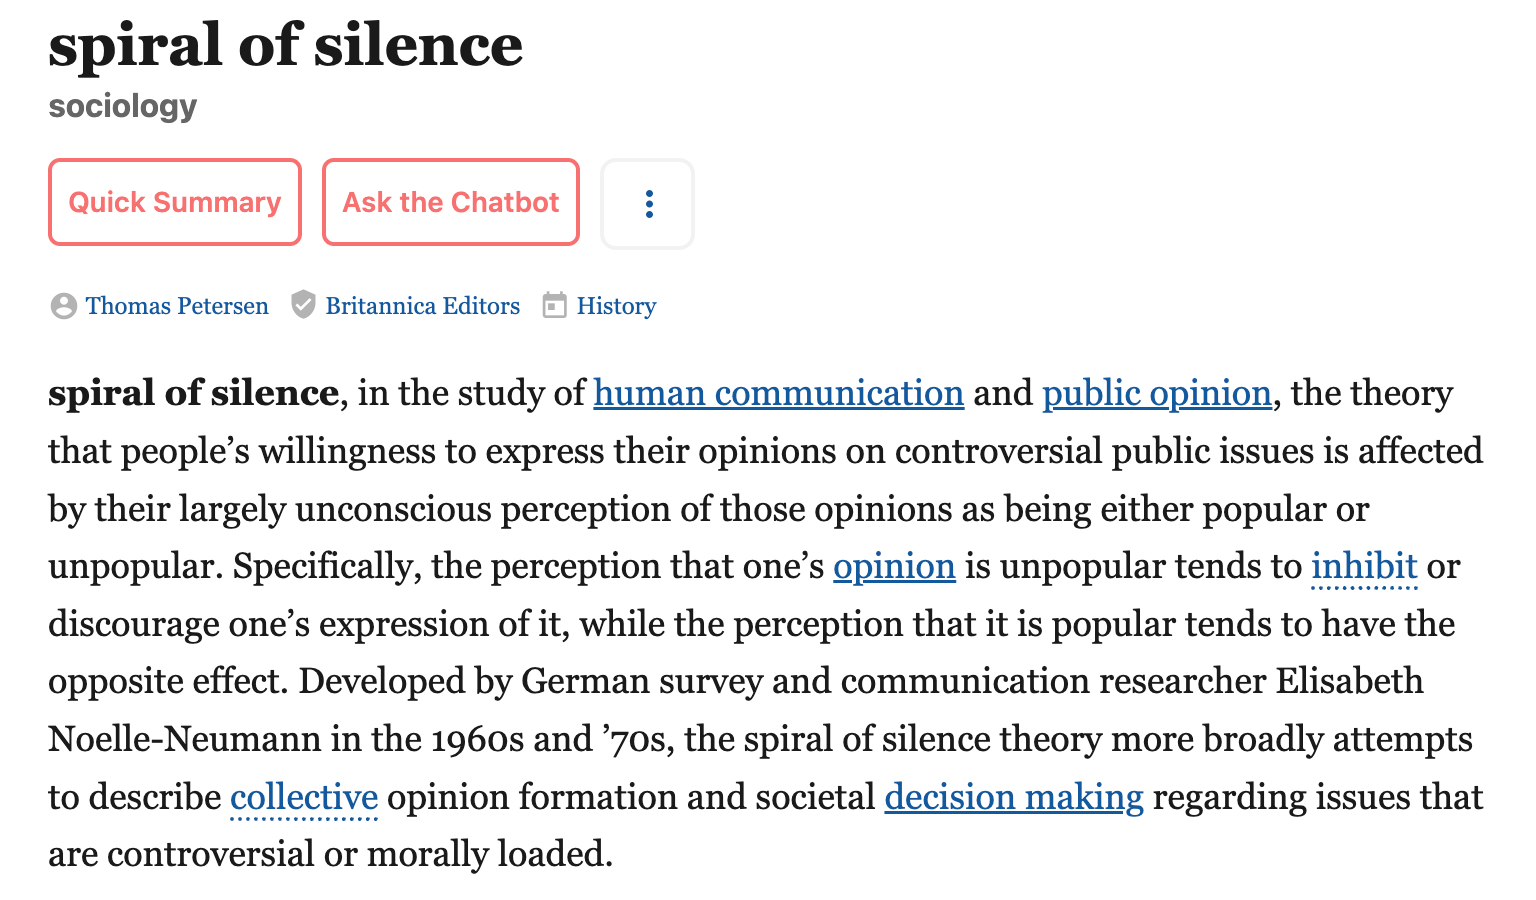Click the three-dot more options button
Image resolution: width=1536 pixels, height=900 pixels.
click(x=648, y=204)
